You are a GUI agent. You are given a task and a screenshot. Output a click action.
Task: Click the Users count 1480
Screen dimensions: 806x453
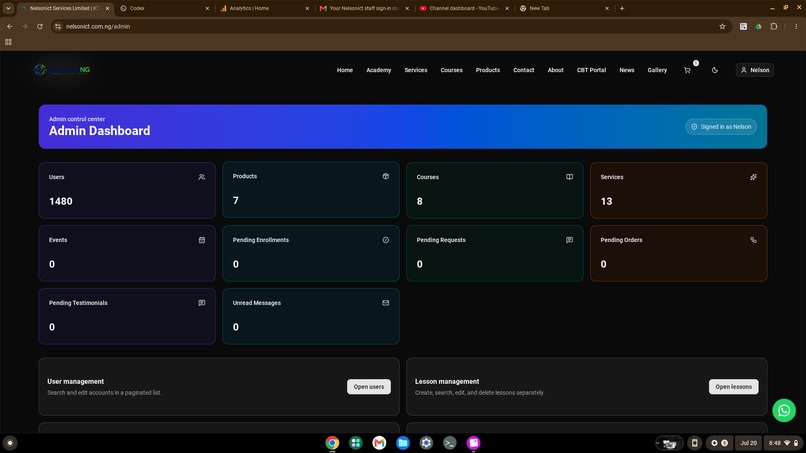click(61, 201)
